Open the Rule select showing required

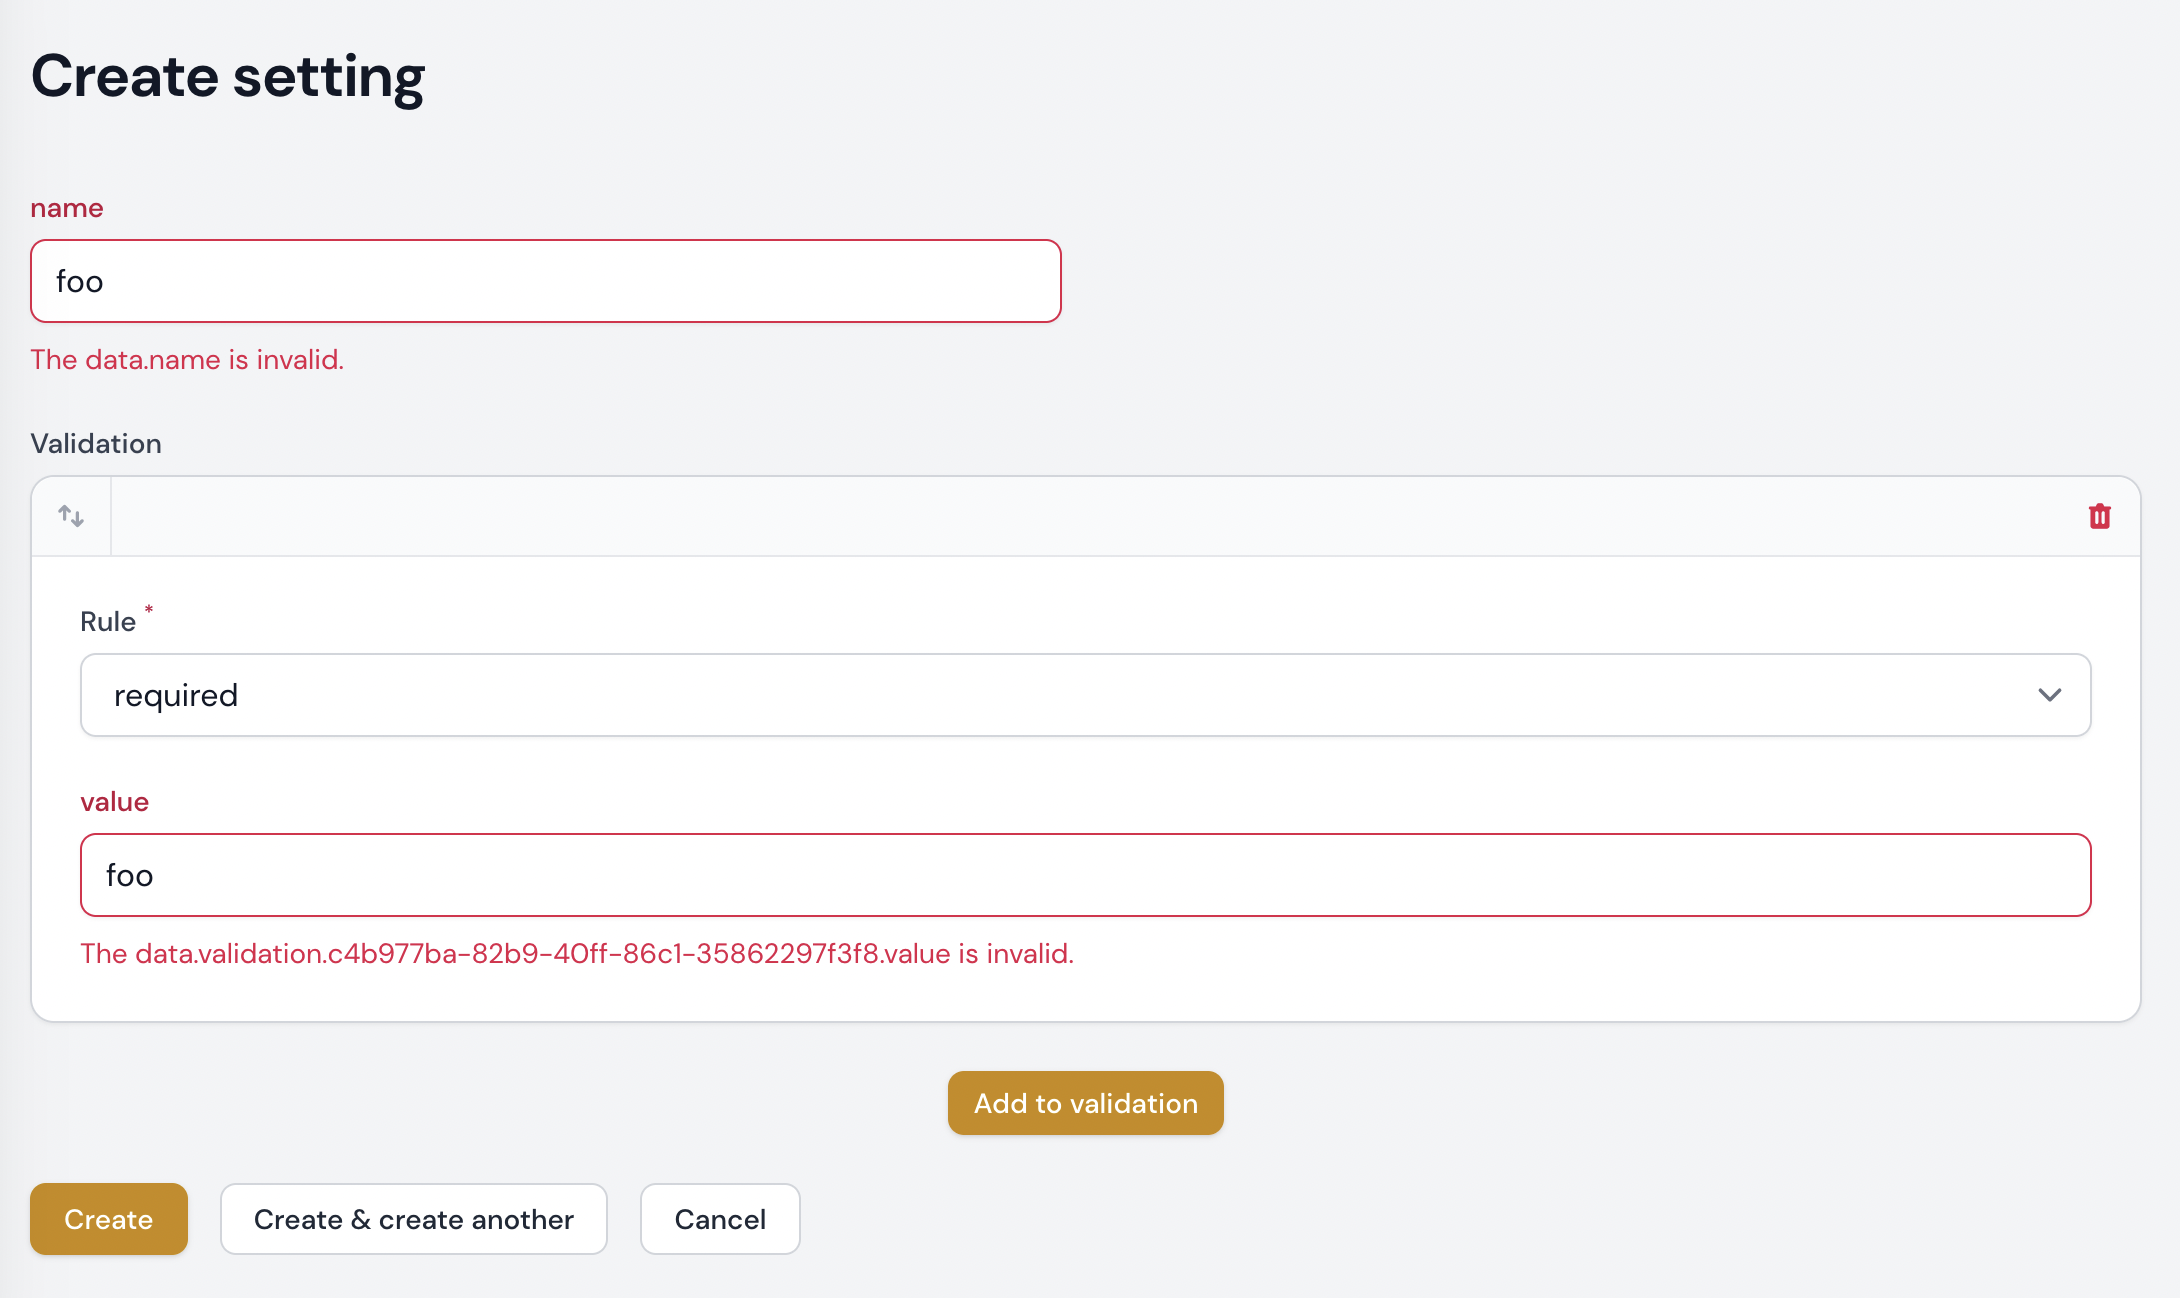[1000, 695]
